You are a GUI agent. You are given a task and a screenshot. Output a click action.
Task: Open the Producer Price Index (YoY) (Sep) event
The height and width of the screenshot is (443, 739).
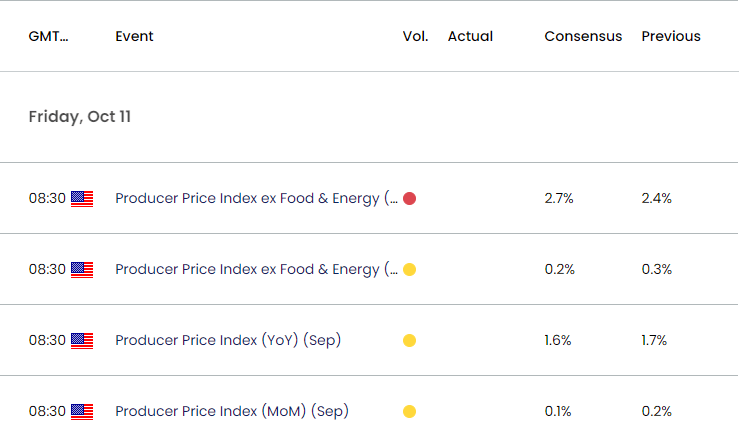228,341
